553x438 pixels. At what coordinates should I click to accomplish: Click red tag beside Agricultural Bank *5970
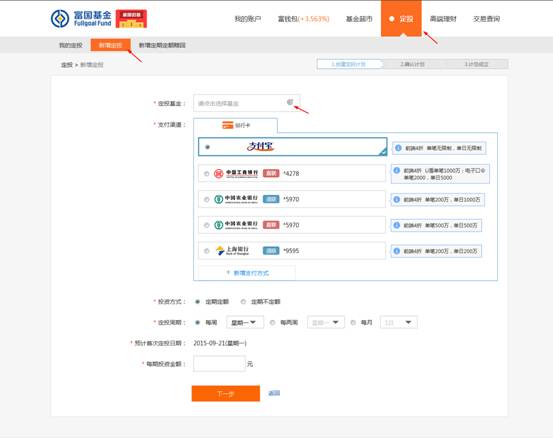point(271,225)
